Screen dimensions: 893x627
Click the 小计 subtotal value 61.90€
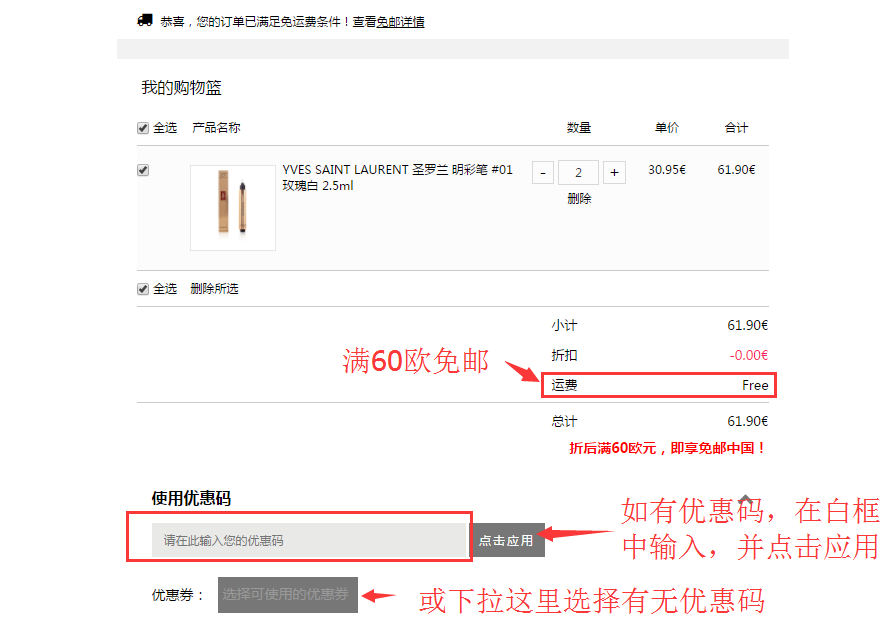pyautogui.click(x=747, y=325)
